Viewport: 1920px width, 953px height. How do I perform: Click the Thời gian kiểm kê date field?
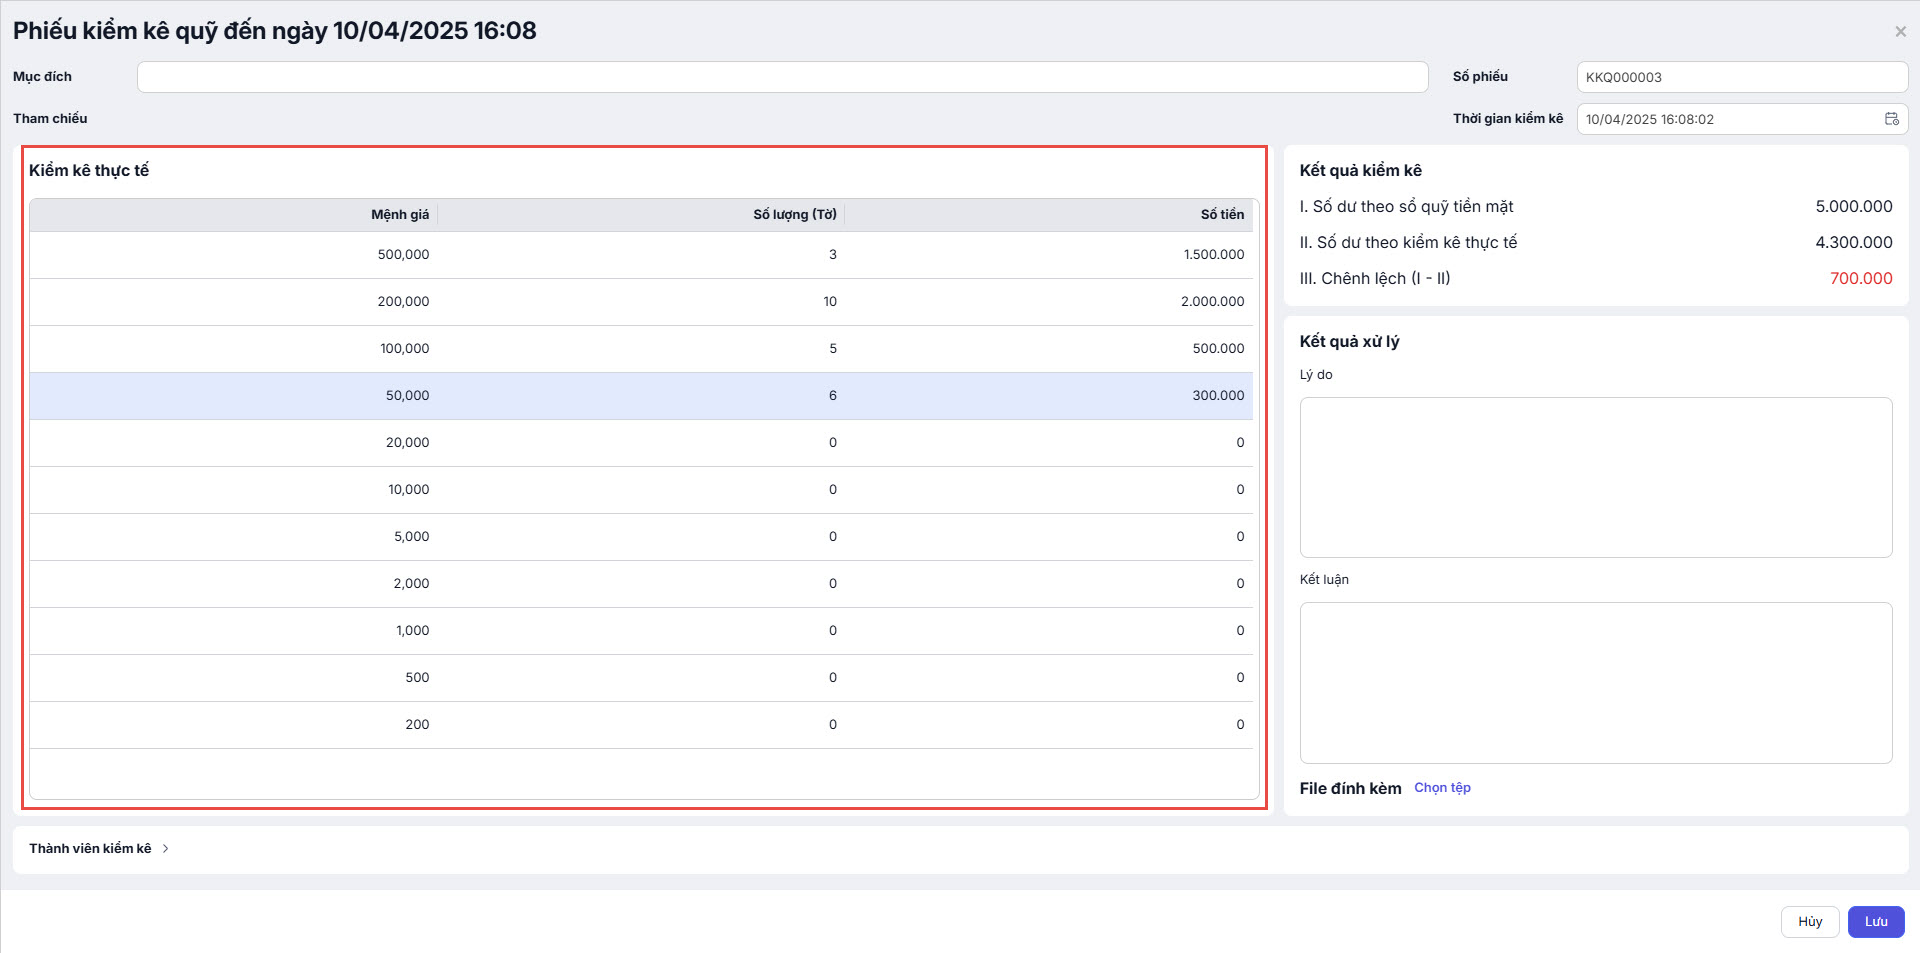coord(1730,119)
